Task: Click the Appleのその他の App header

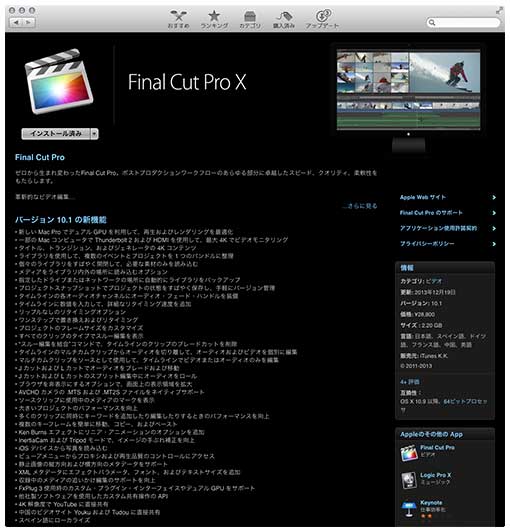Action: click(445, 434)
